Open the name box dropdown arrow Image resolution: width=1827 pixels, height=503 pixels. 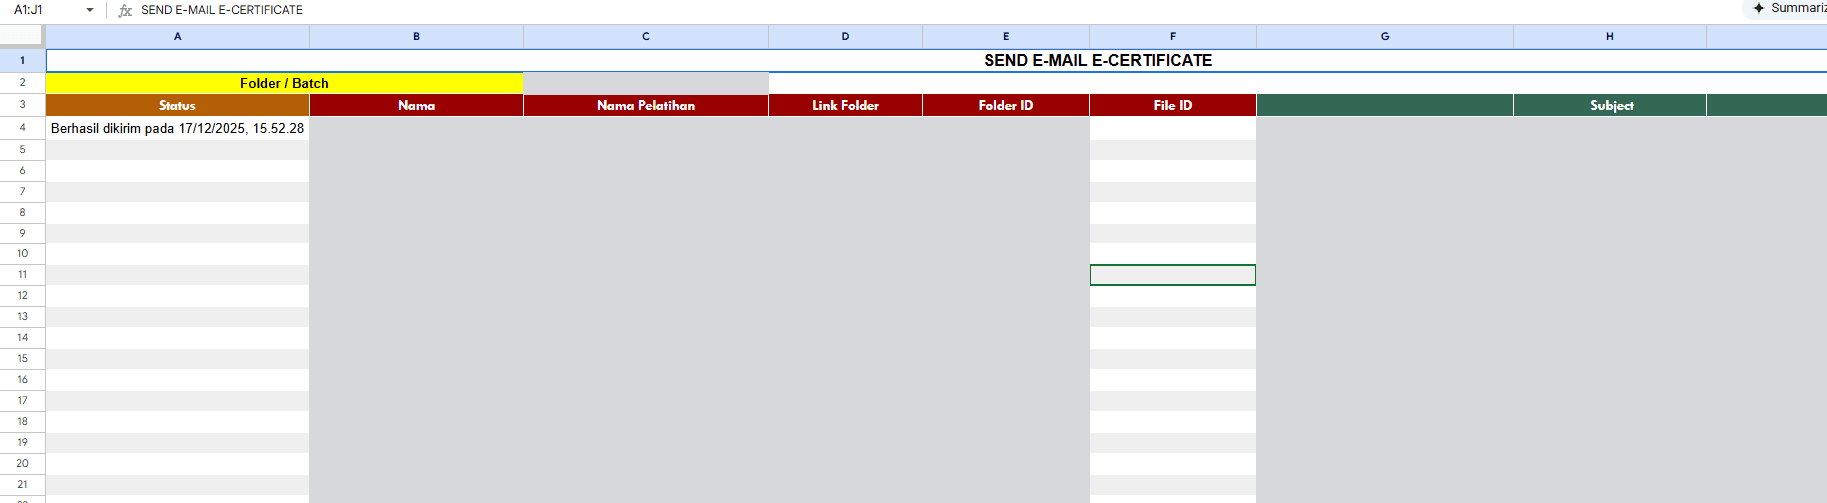90,10
